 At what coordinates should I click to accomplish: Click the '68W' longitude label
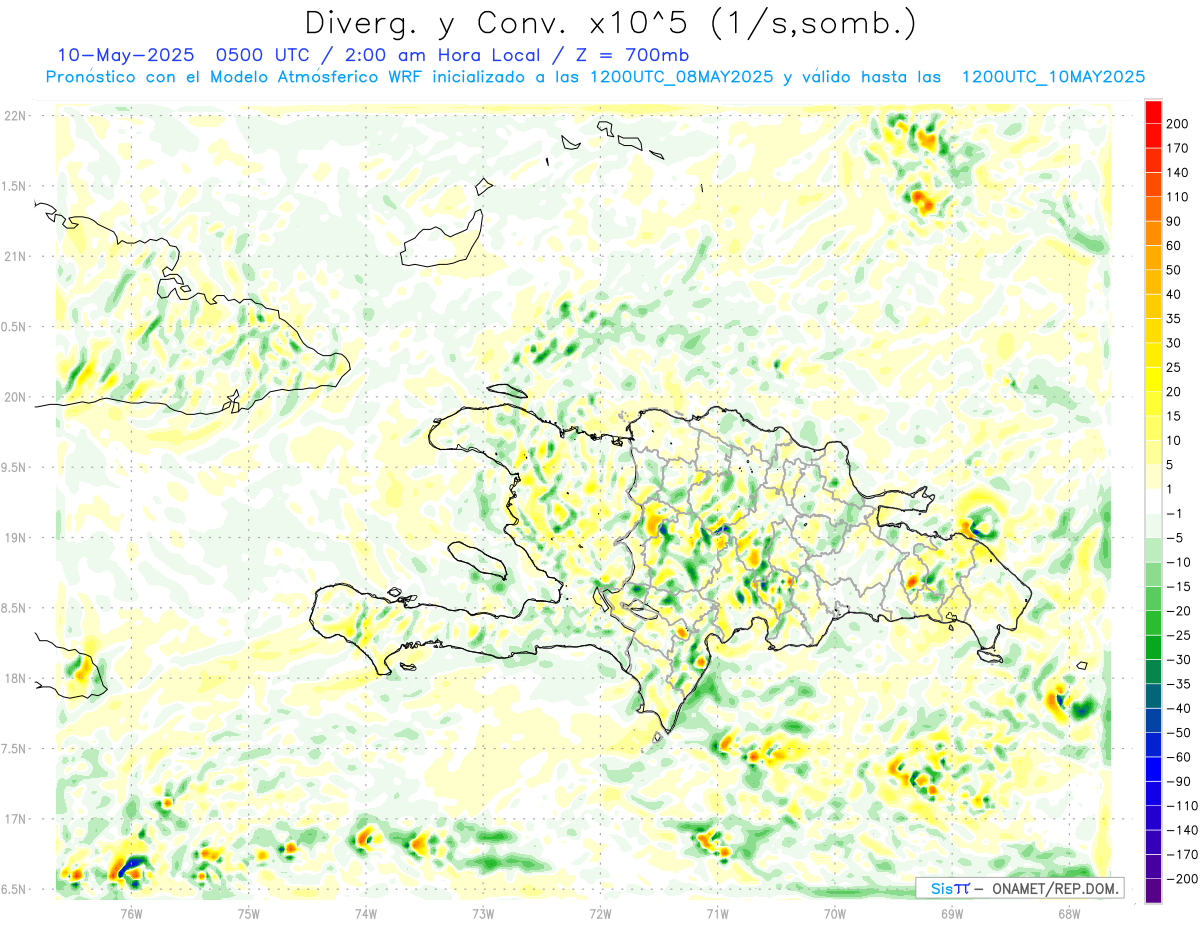1069,913
